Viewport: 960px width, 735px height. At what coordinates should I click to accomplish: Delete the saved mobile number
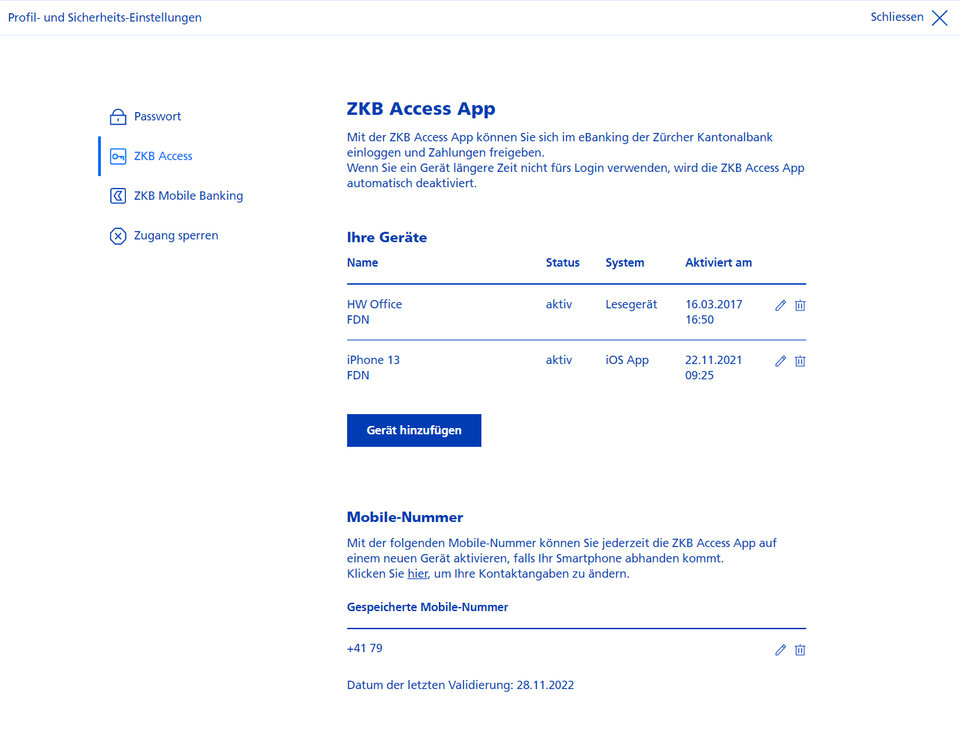pyautogui.click(x=800, y=650)
